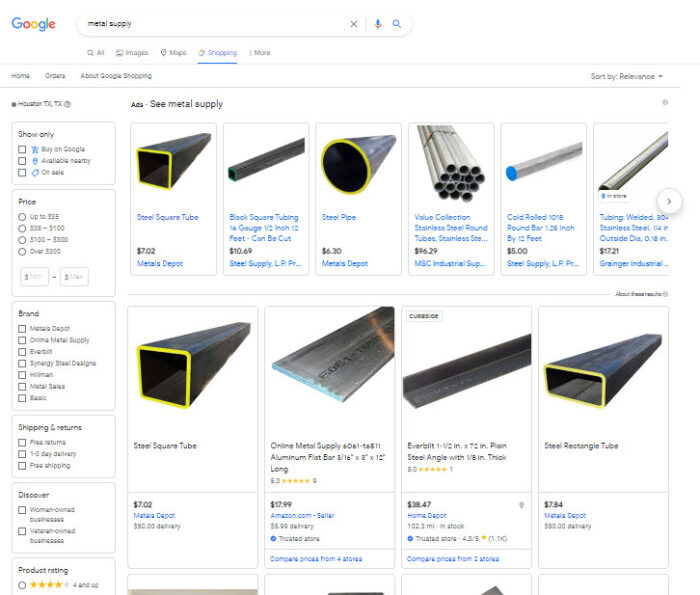The height and width of the screenshot is (595, 700).
Task: Enable Free returns filter
Action: coord(22,442)
